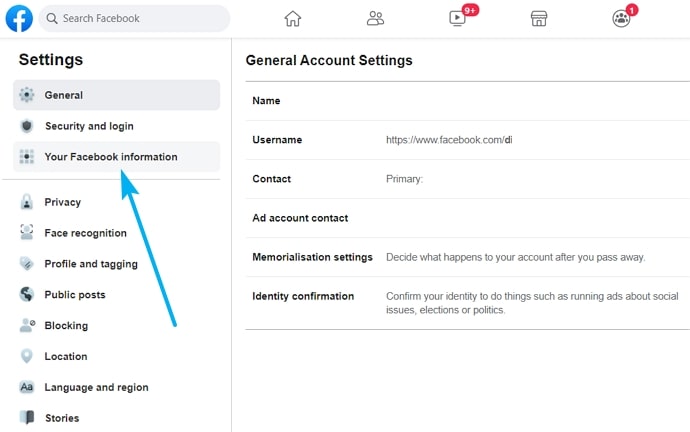The width and height of the screenshot is (690, 432).
Task: Open Memorialisation settings row
Action: [467, 257]
